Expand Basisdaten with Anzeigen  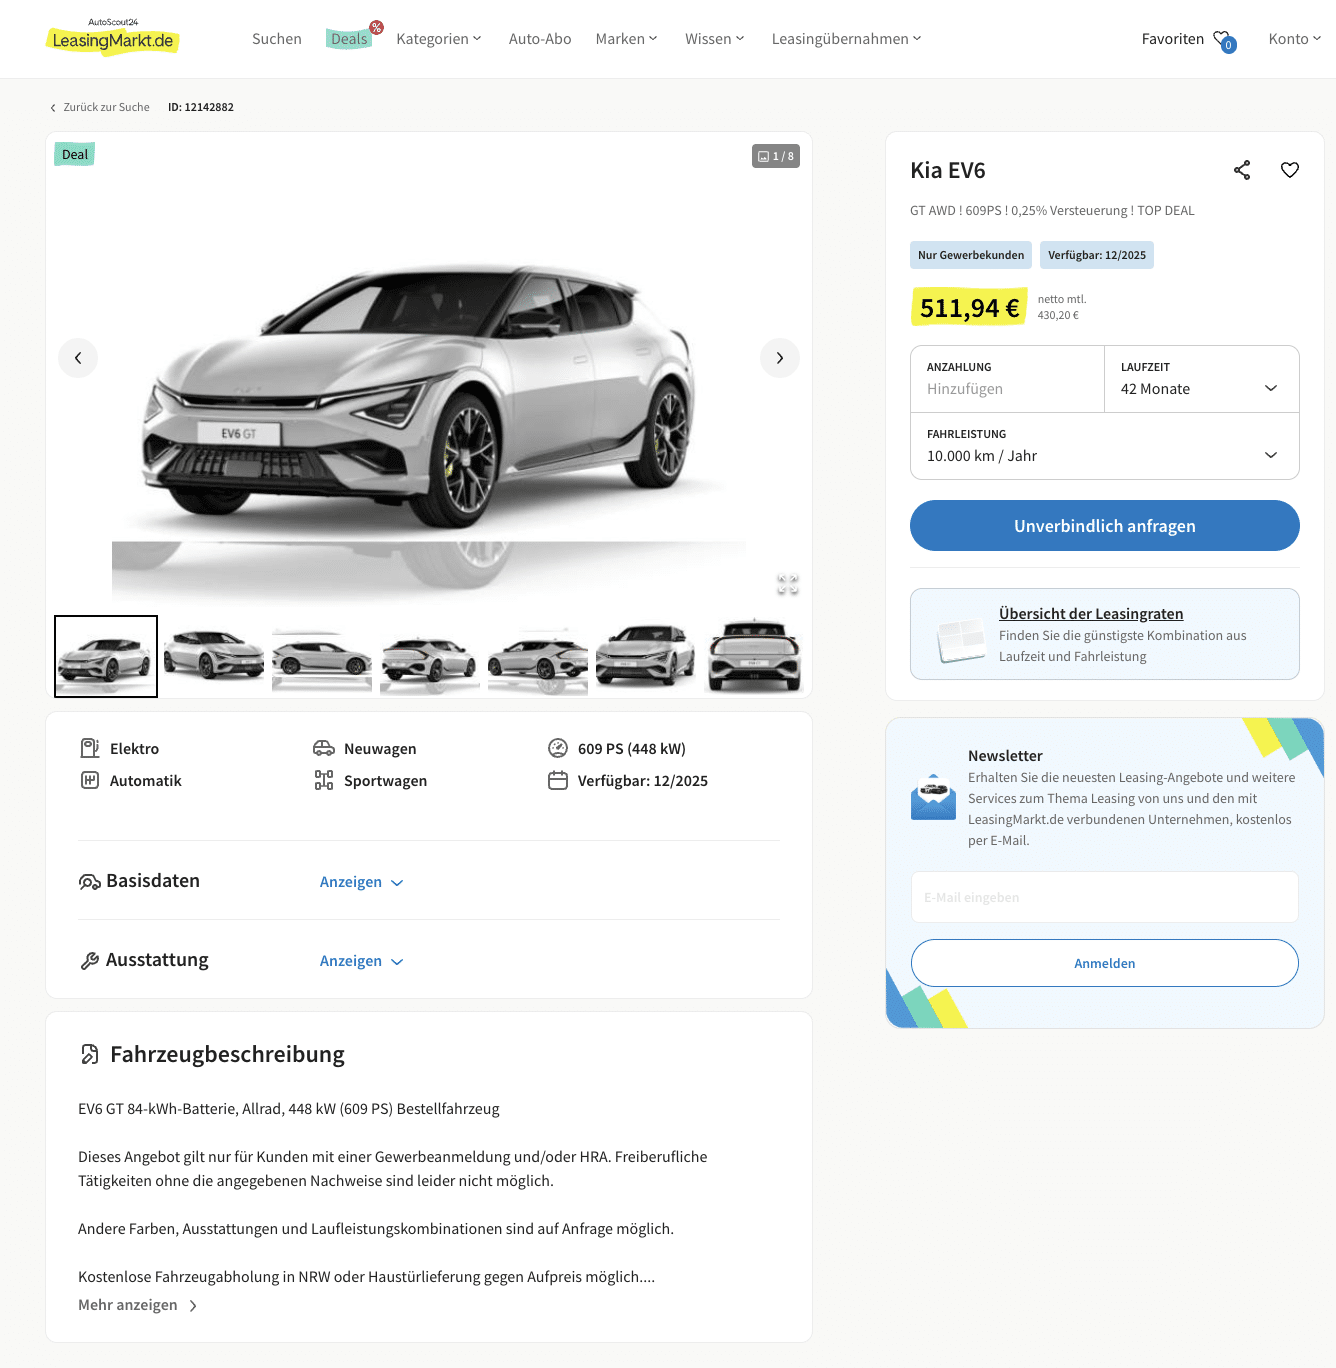click(x=361, y=882)
